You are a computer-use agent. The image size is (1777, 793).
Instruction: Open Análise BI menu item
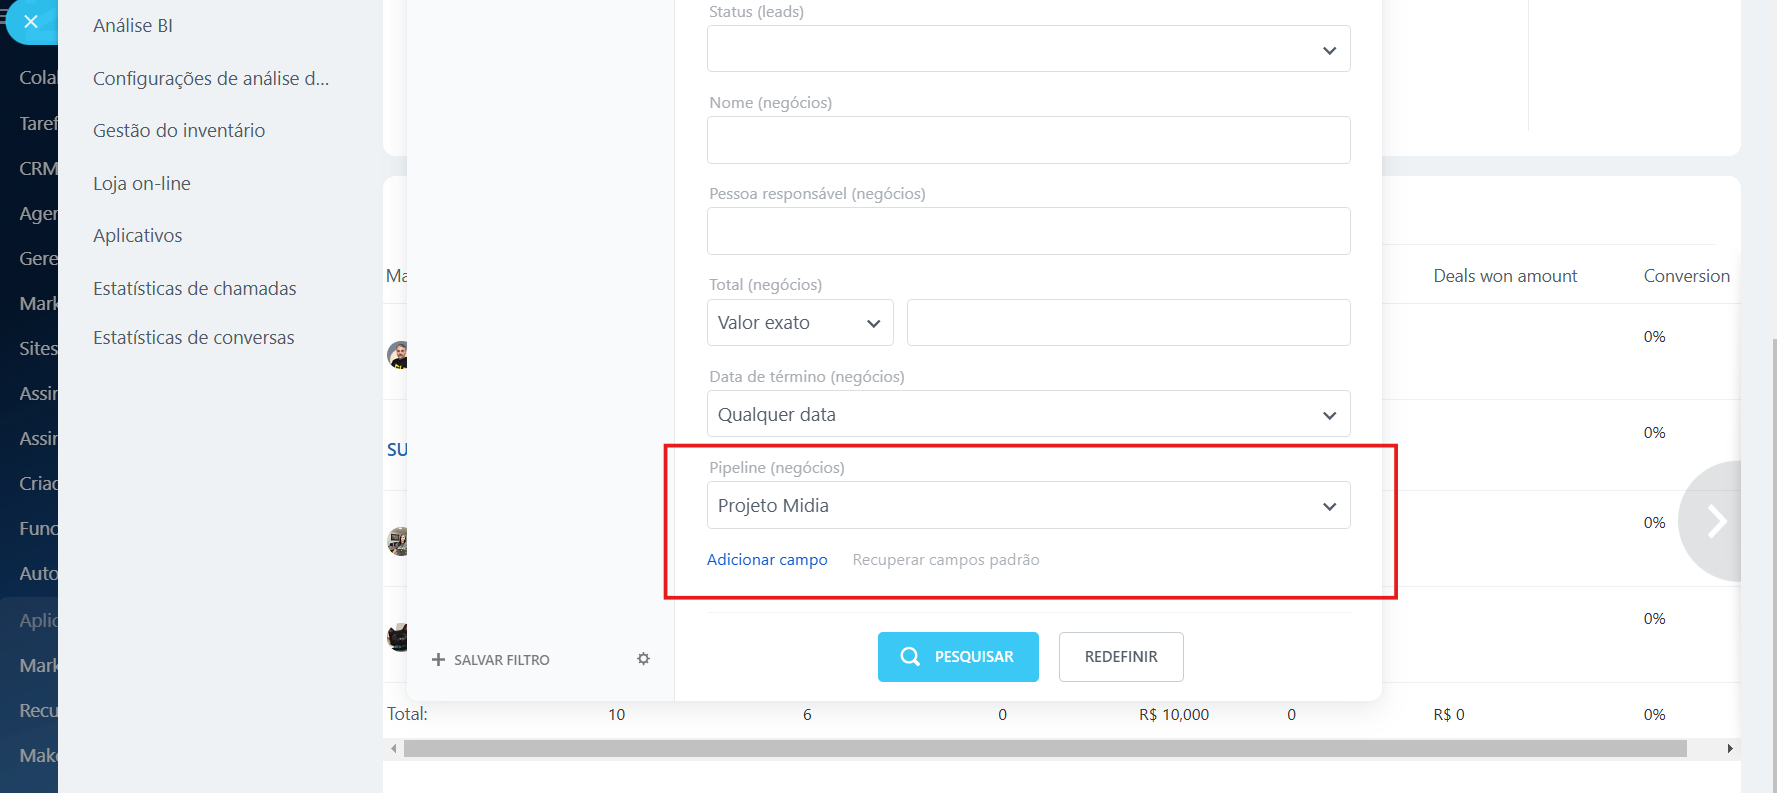133,26
